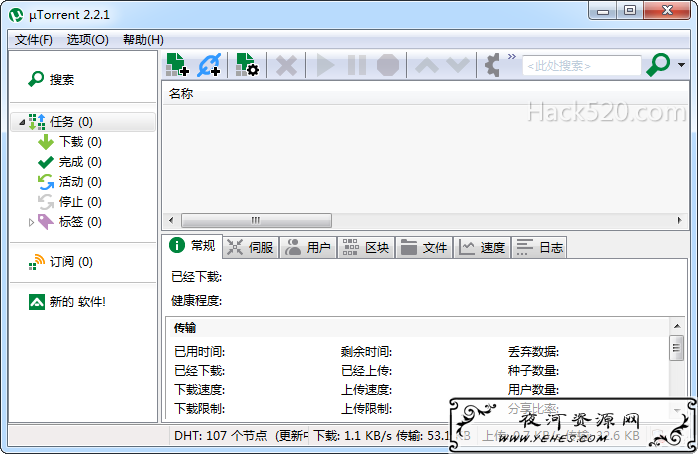The width and height of the screenshot is (698, 454).
Task: Click the Remove torrent X icon
Action: click(x=286, y=65)
